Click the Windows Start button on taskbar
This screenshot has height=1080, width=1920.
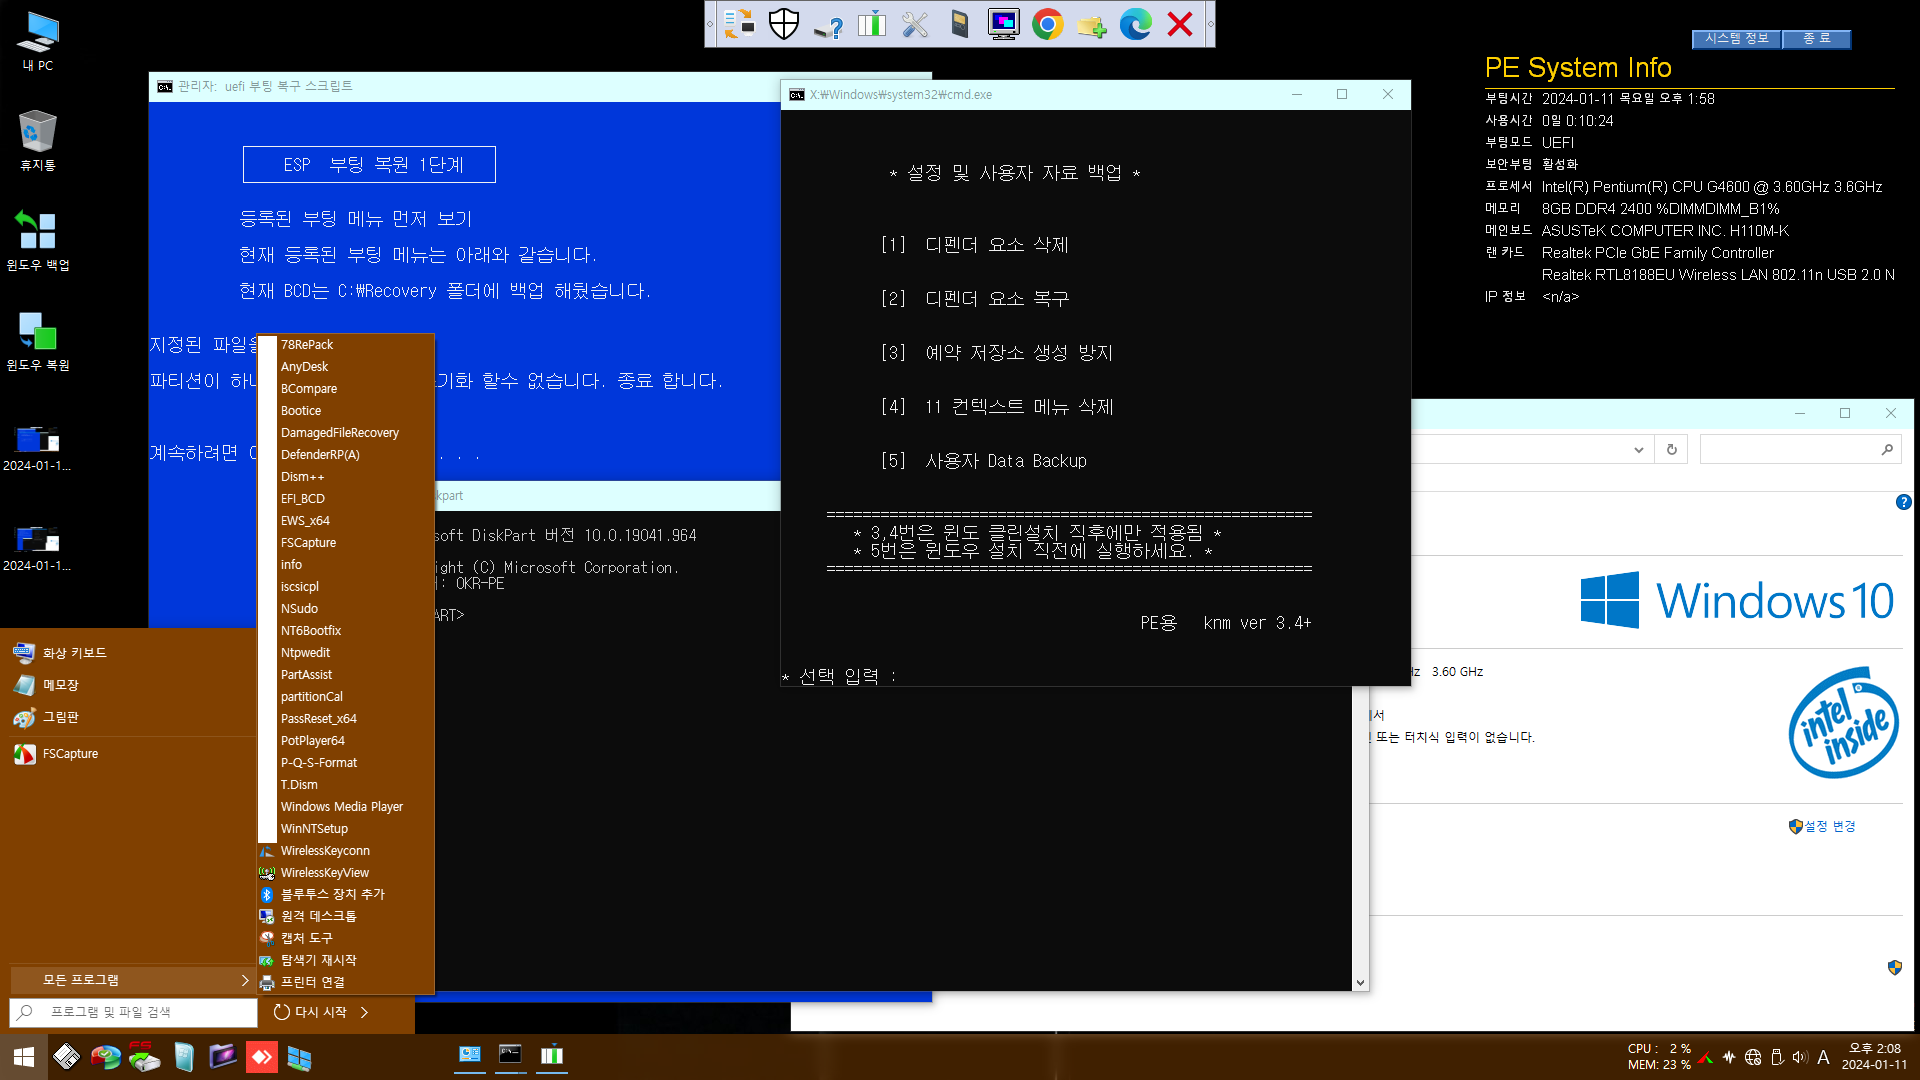point(24,1057)
